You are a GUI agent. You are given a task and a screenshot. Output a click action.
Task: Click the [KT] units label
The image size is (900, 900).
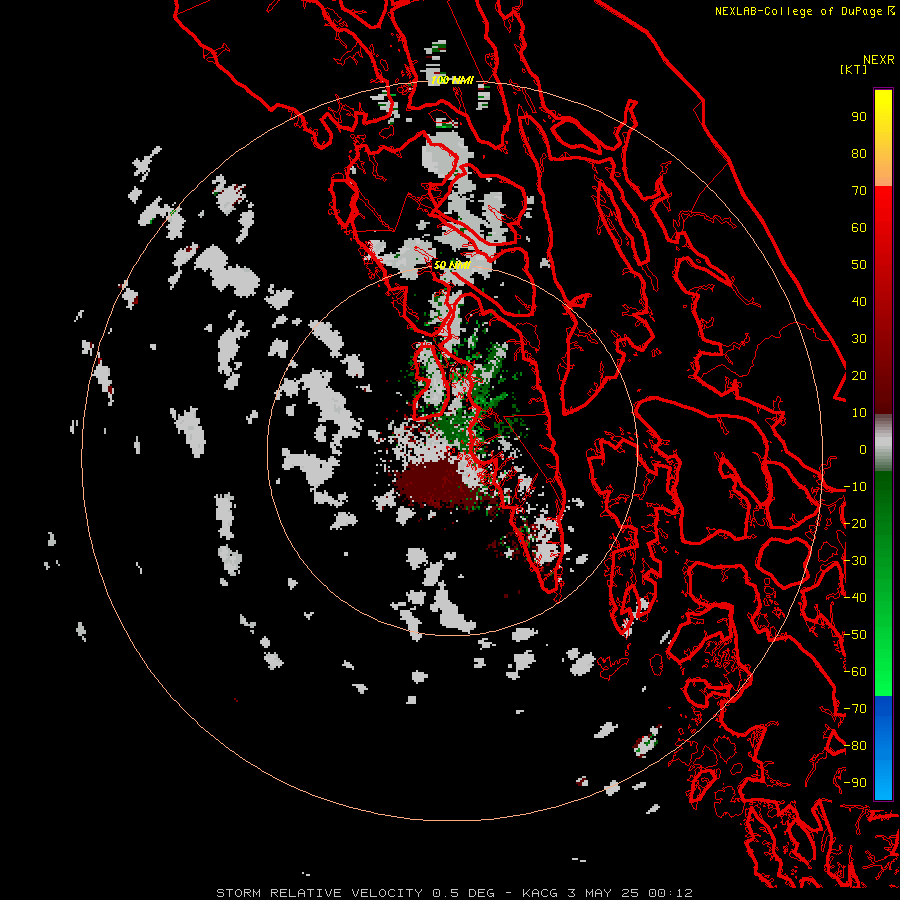[x=853, y=69]
